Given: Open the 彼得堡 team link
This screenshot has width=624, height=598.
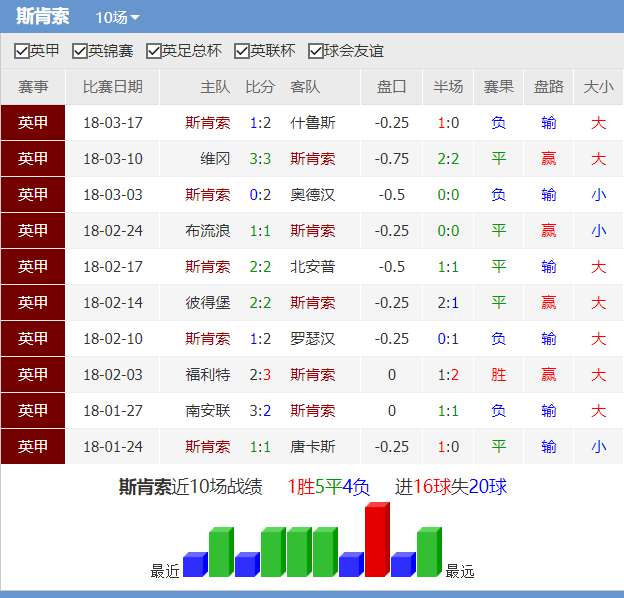Looking at the screenshot, I should [x=208, y=303].
